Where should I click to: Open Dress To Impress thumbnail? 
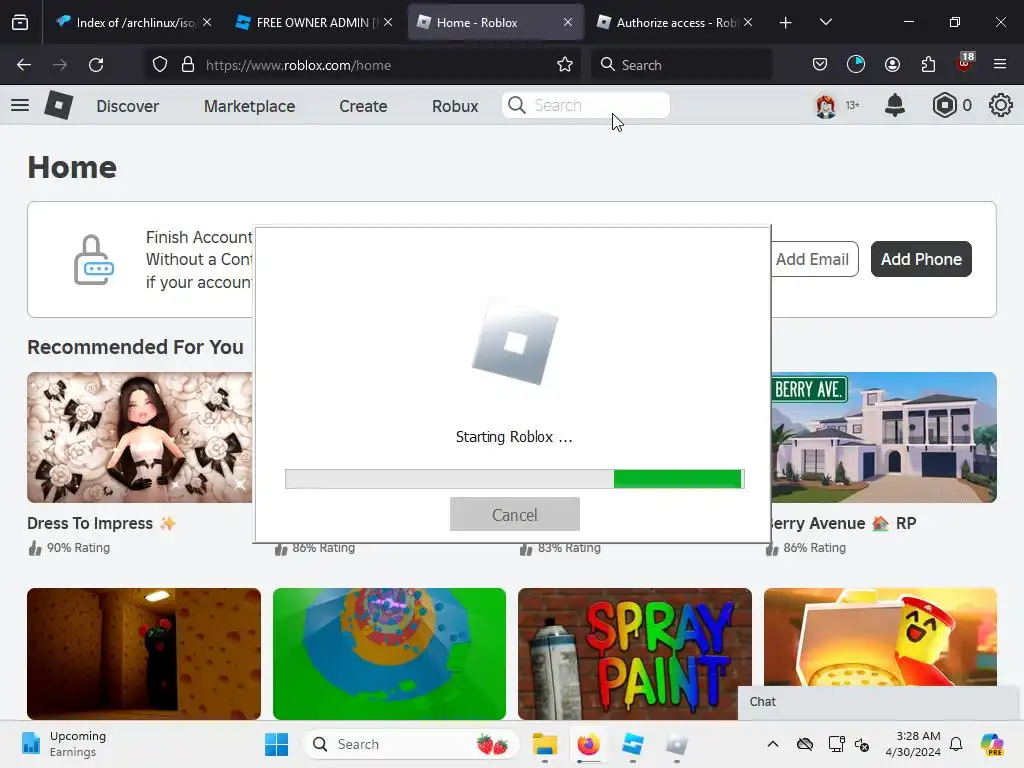point(140,438)
